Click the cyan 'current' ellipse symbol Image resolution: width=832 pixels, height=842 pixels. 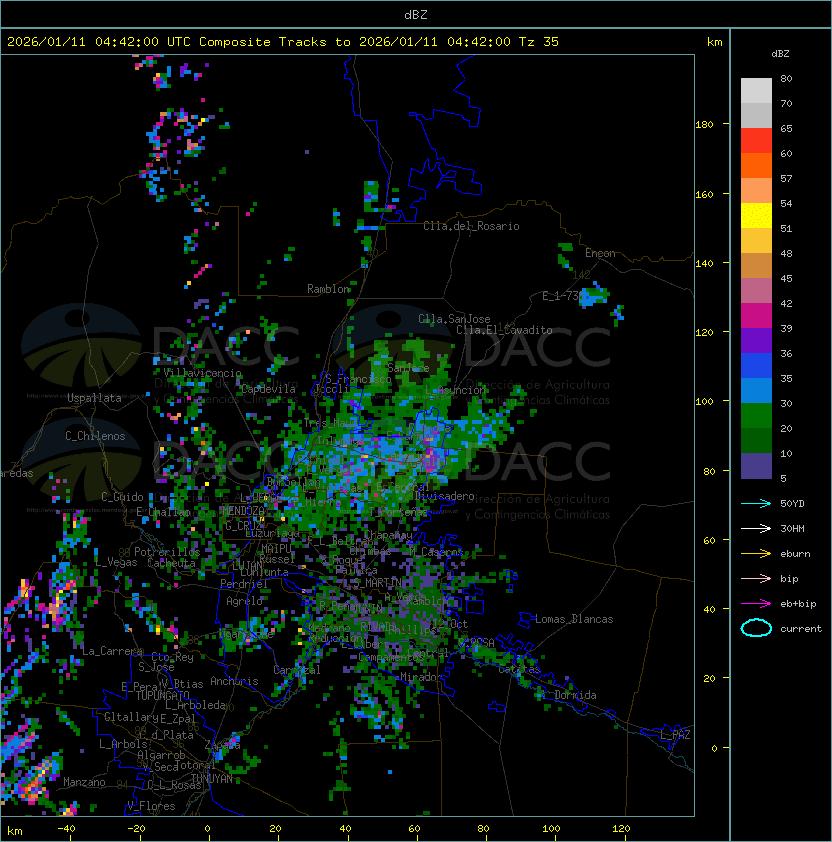tap(756, 628)
